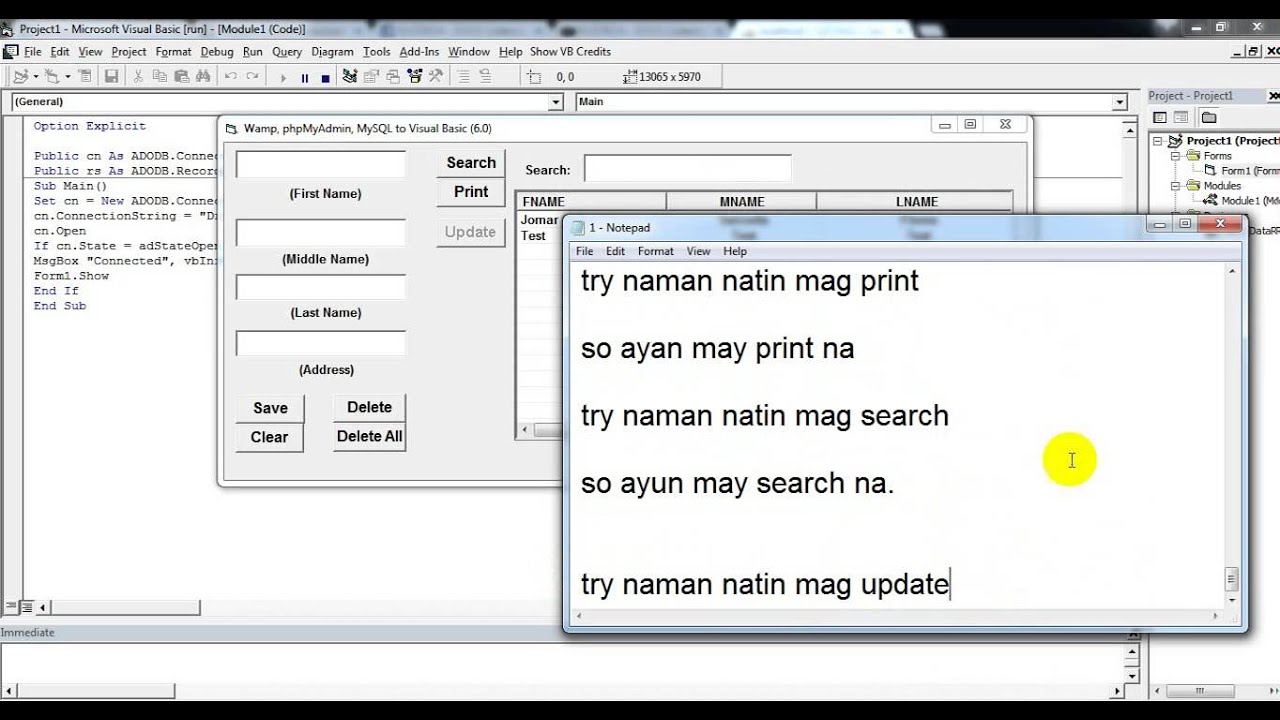This screenshot has width=1280, height=720.
Task: Click the LNAME column header
Action: pos(916,202)
